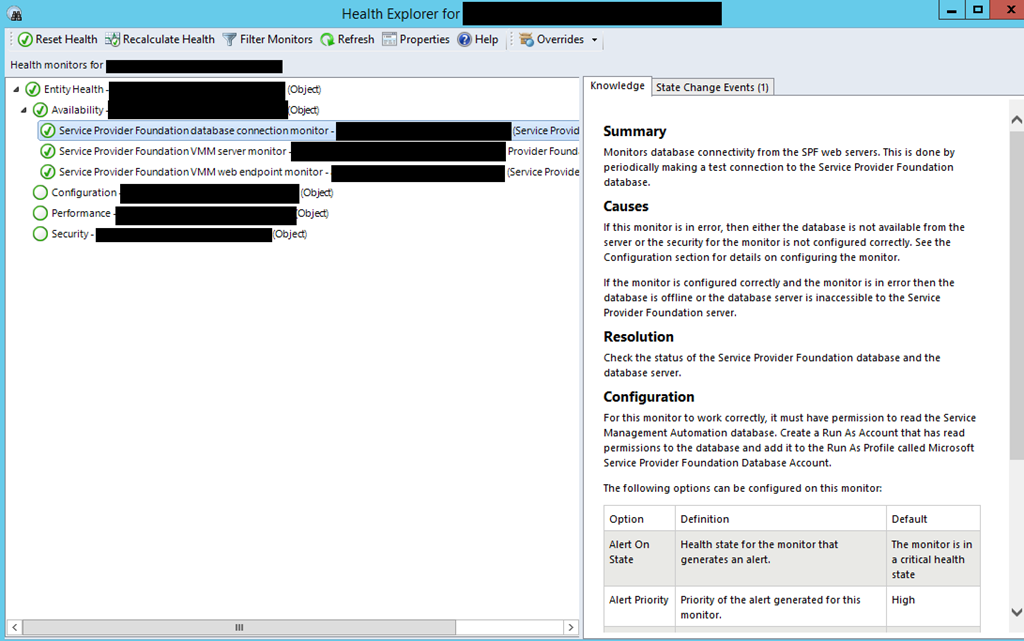Select the VMM server monitor item

172,152
